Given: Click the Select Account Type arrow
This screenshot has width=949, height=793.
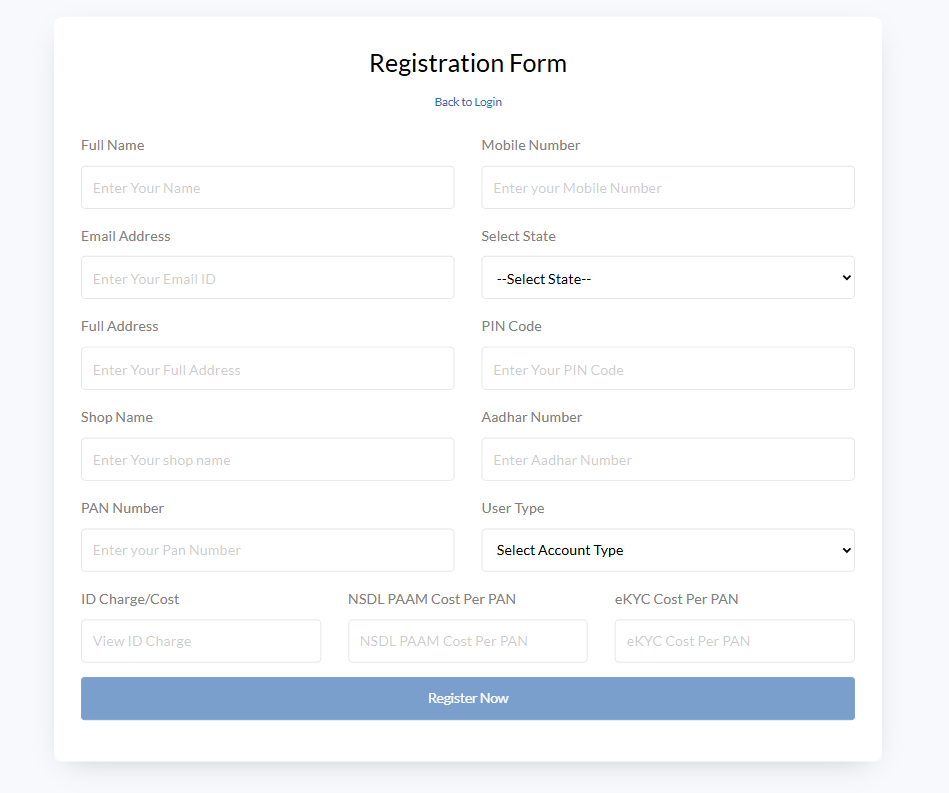Looking at the screenshot, I should pyautogui.click(x=846, y=550).
